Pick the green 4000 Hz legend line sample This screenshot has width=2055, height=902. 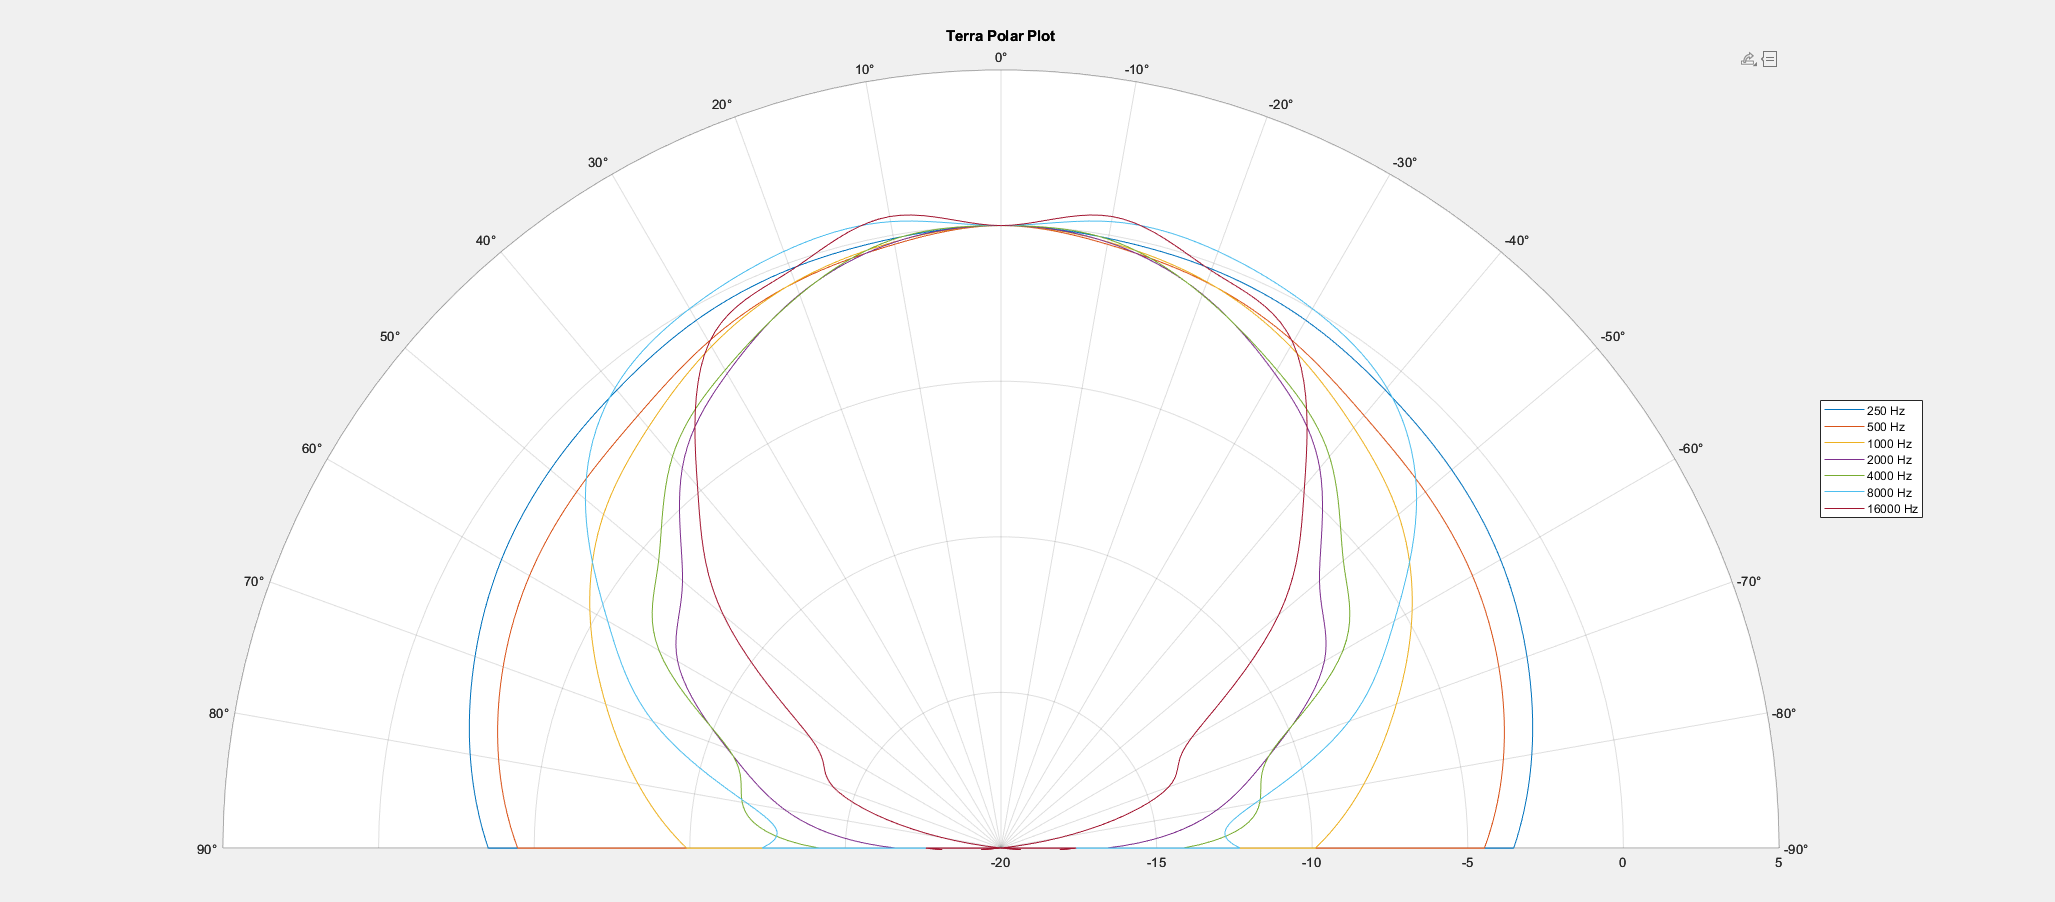1843,476
